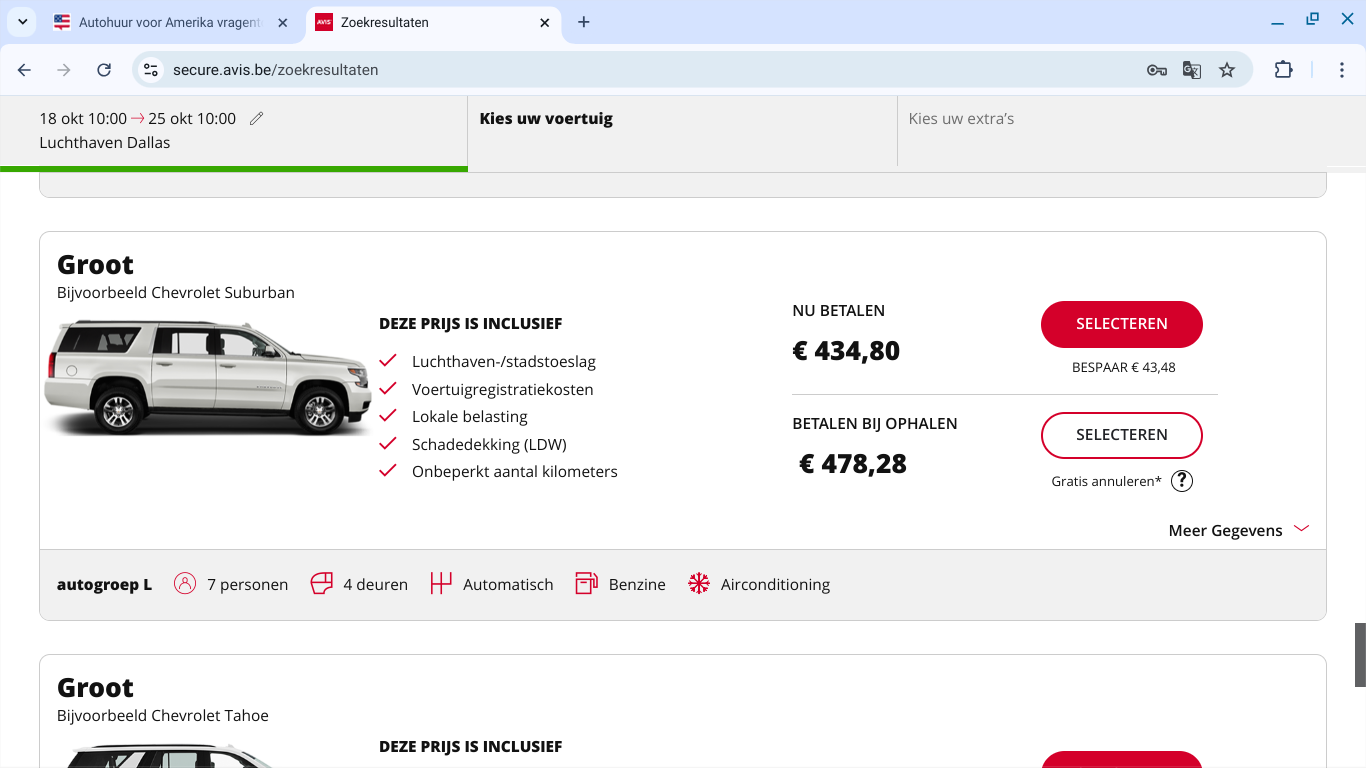Expand Meer Gegevens for the Chevrolet Suburban

(1238, 530)
